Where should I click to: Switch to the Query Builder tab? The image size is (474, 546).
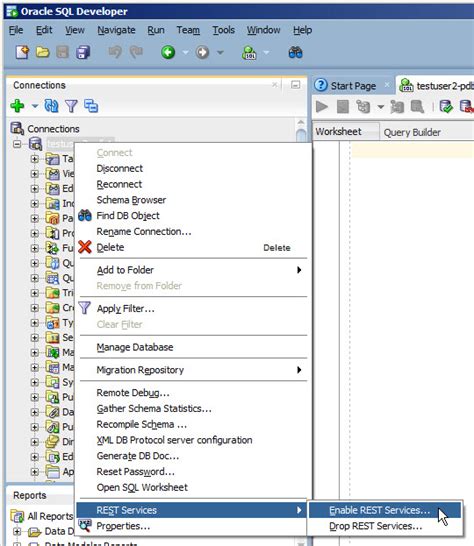click(412, 132)
